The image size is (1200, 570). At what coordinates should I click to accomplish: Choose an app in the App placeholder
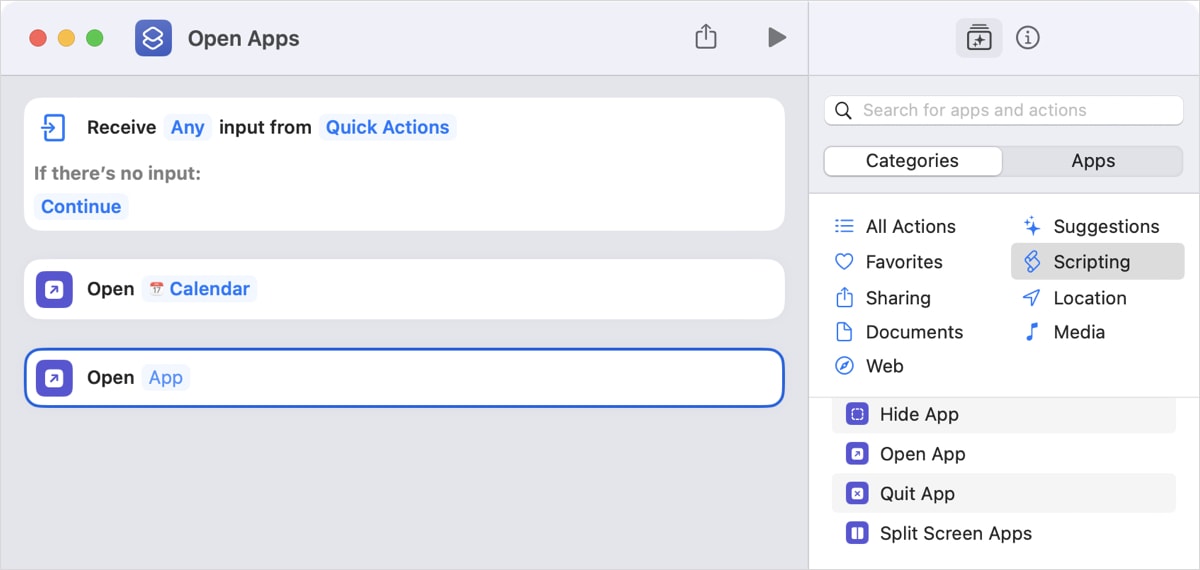166,377
